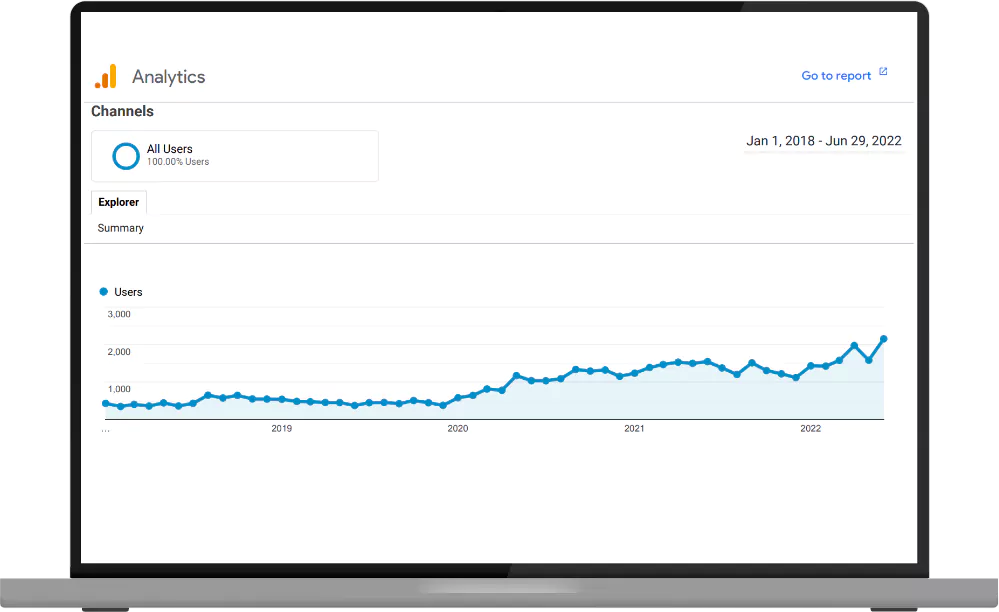Click the highest 2022 peak data point
Screen dimensions: 999x612
[884, 338]
